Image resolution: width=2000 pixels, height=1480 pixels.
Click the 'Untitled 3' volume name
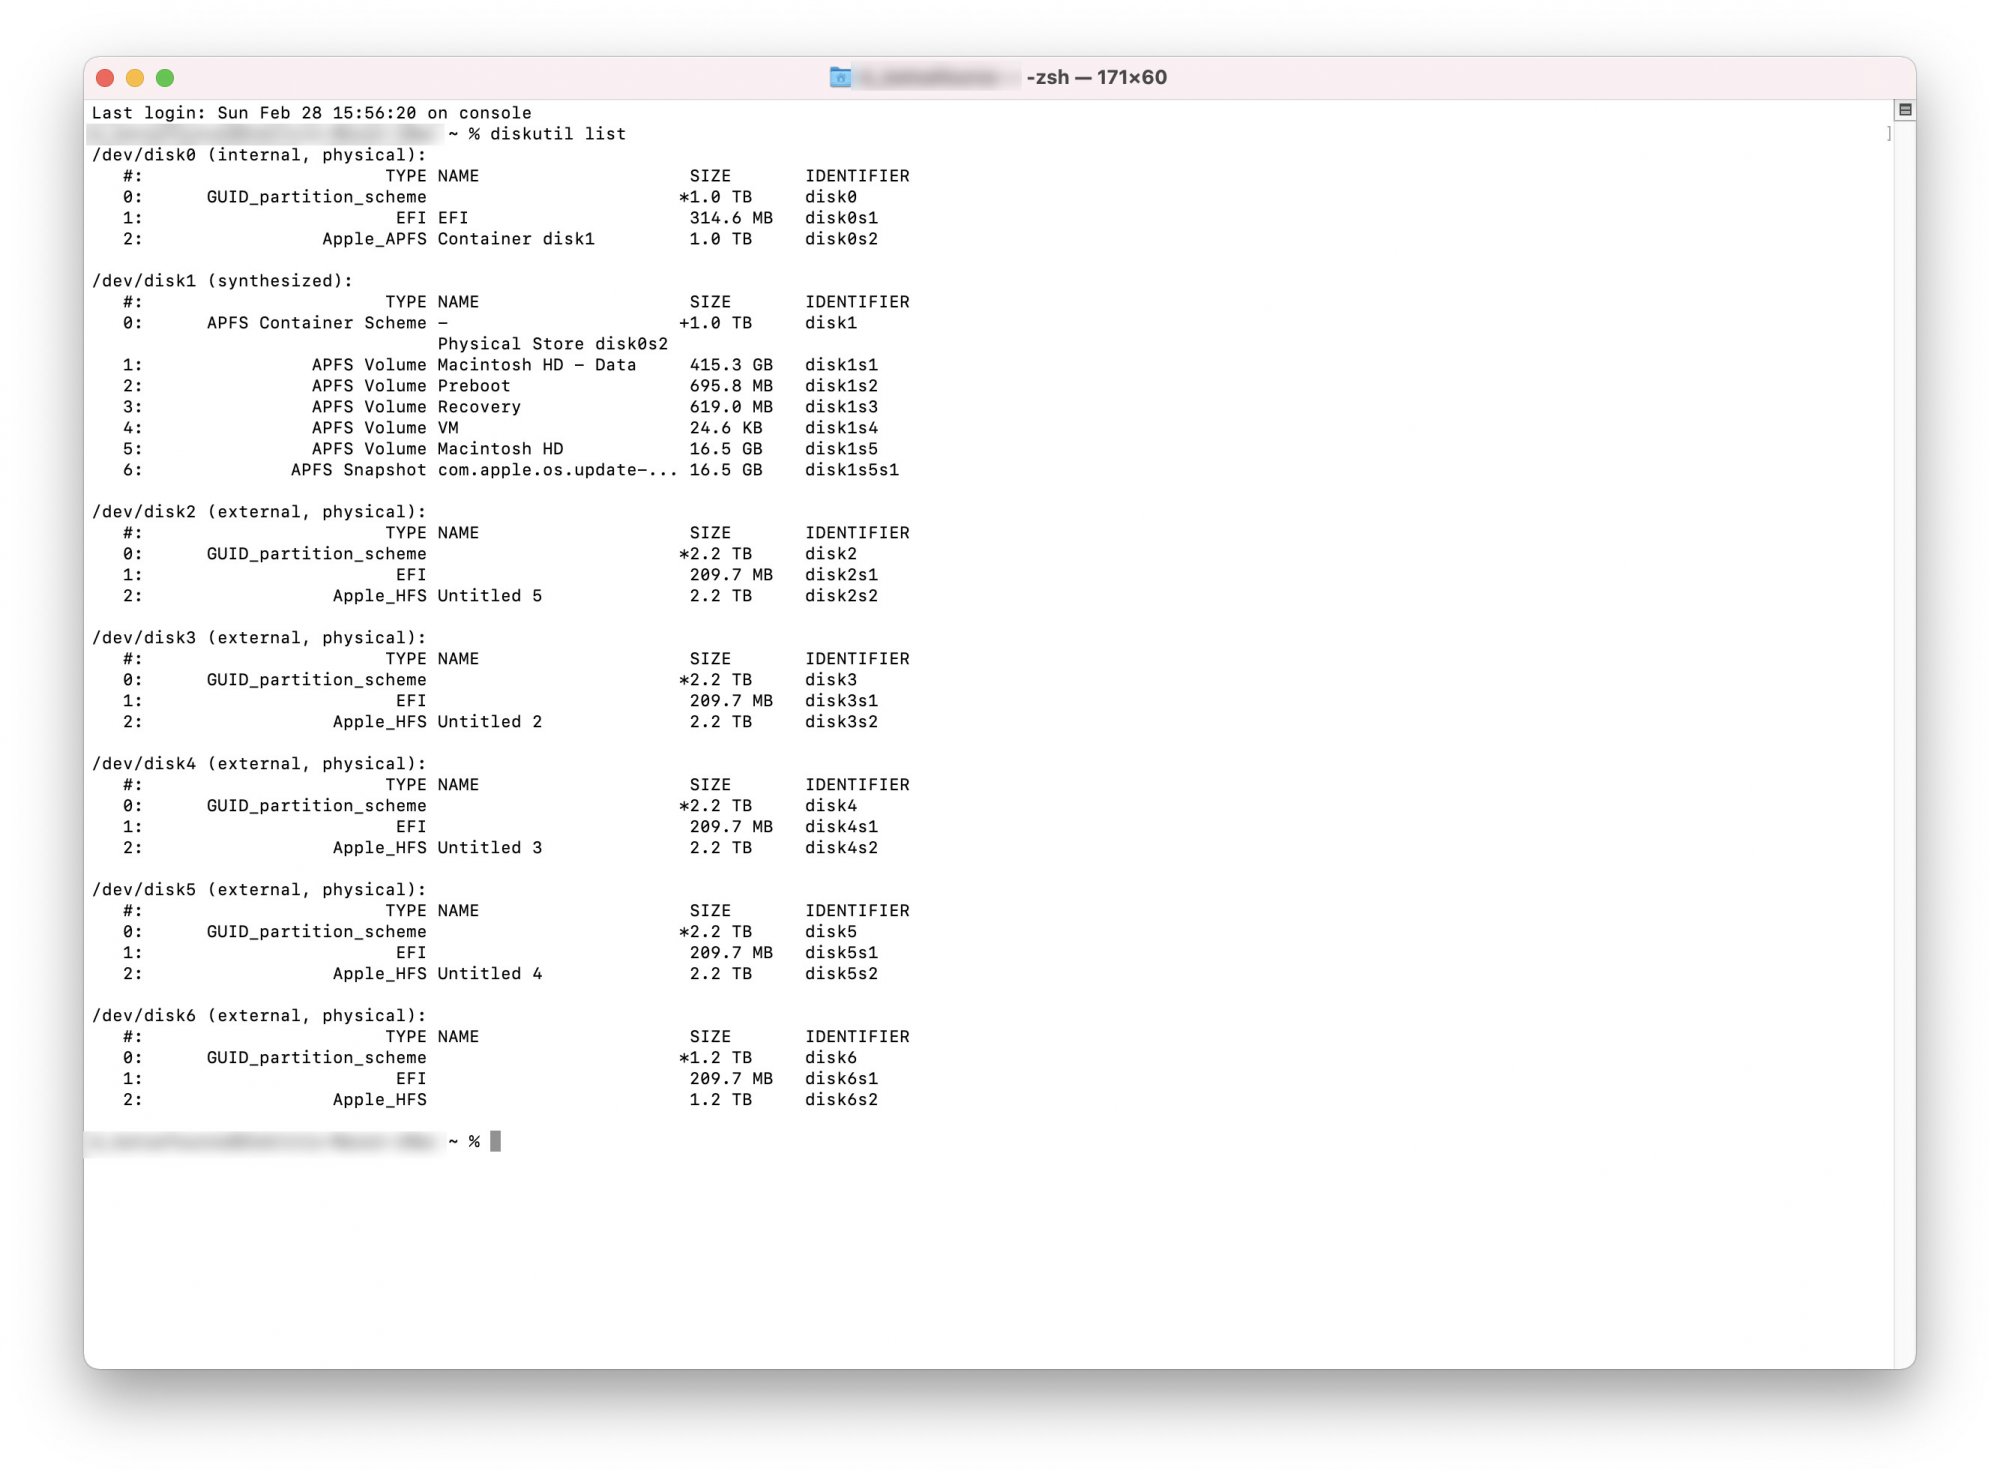coord(489,848)
